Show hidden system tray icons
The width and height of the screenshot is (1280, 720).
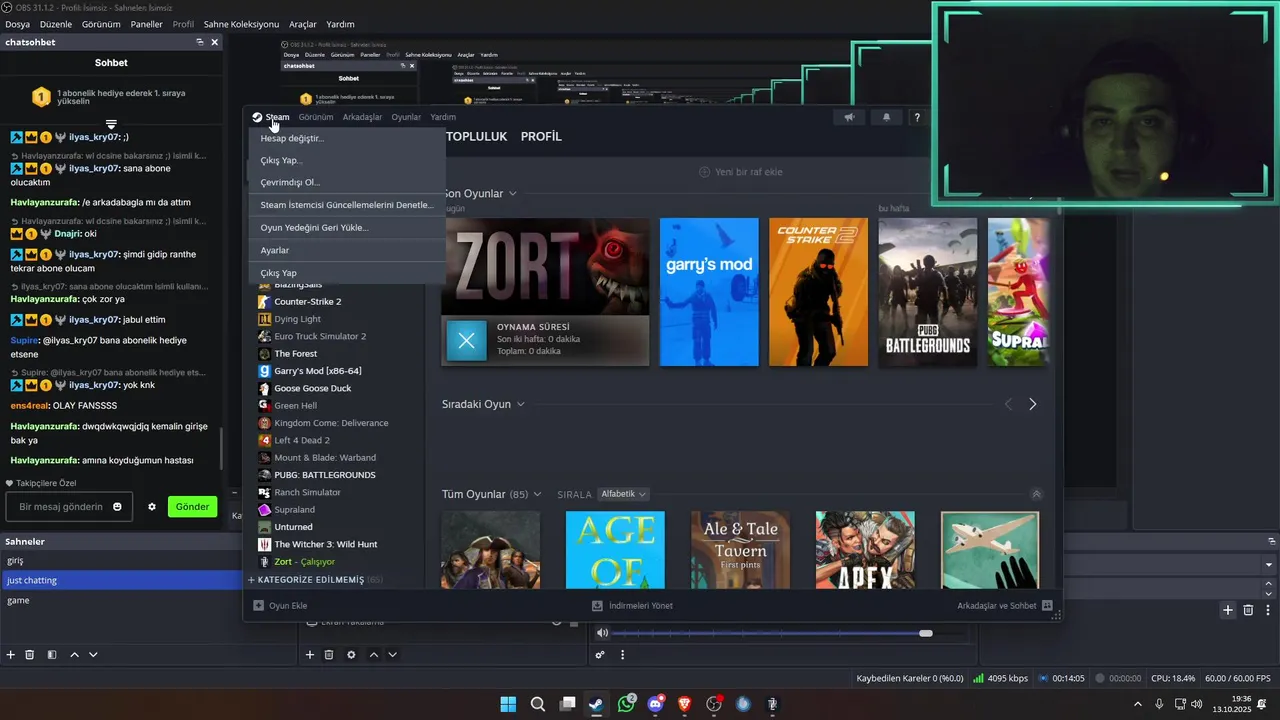pyautogui.click(x=1137, y=704)
